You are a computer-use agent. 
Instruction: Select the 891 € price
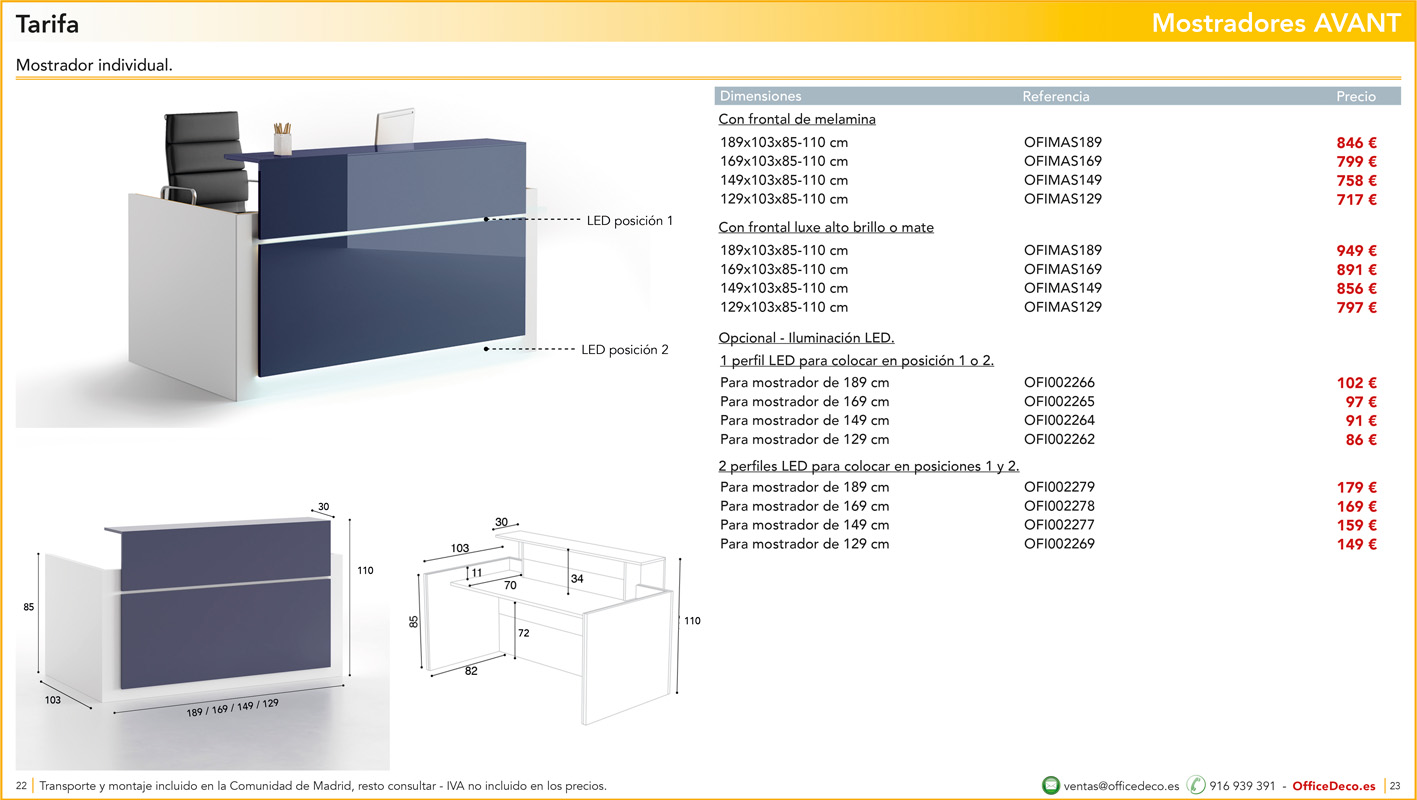pyautogui.click(x=1357, y=270)
